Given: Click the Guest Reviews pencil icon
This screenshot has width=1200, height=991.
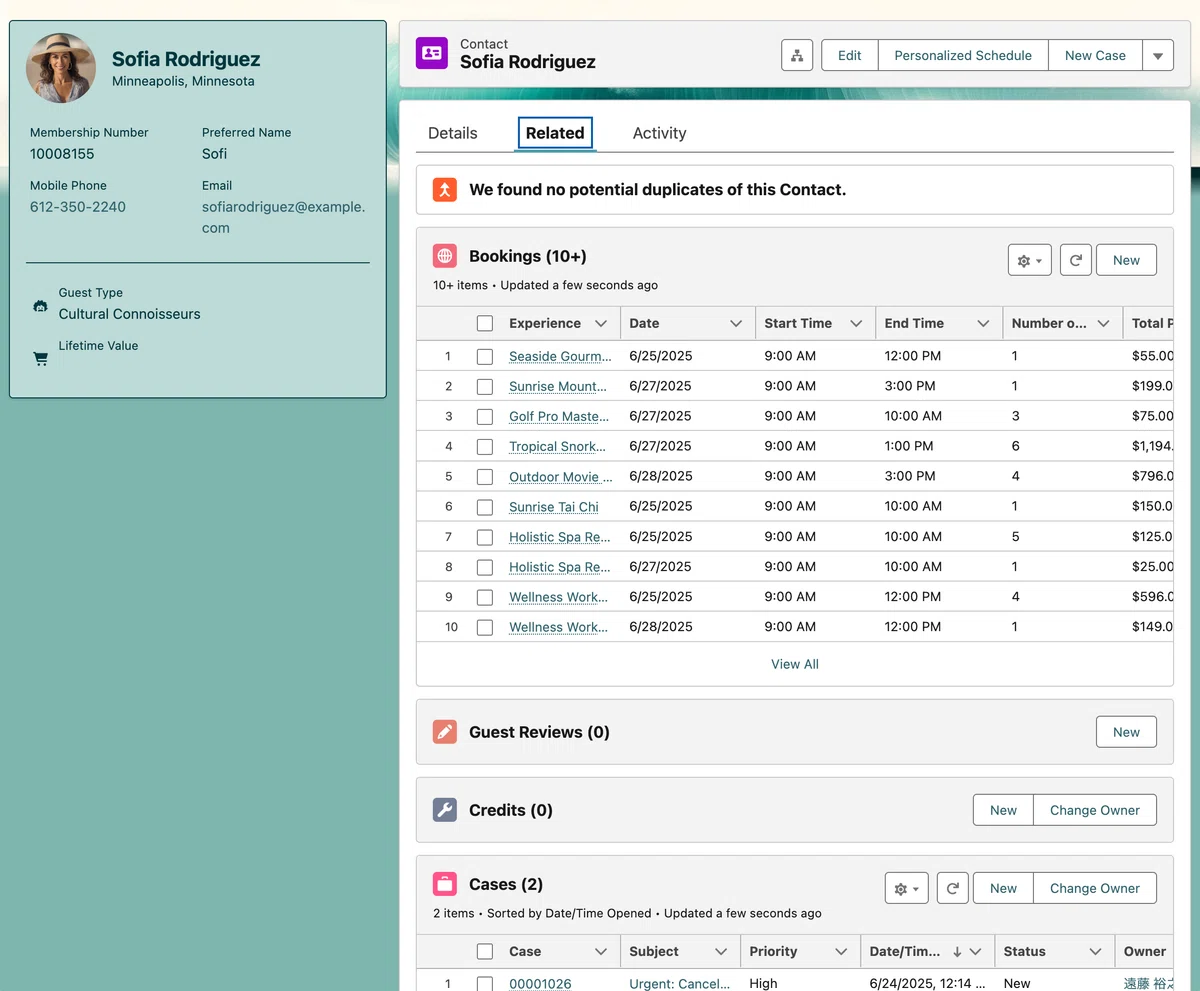Looking at the screenshot, I should 445,732.
